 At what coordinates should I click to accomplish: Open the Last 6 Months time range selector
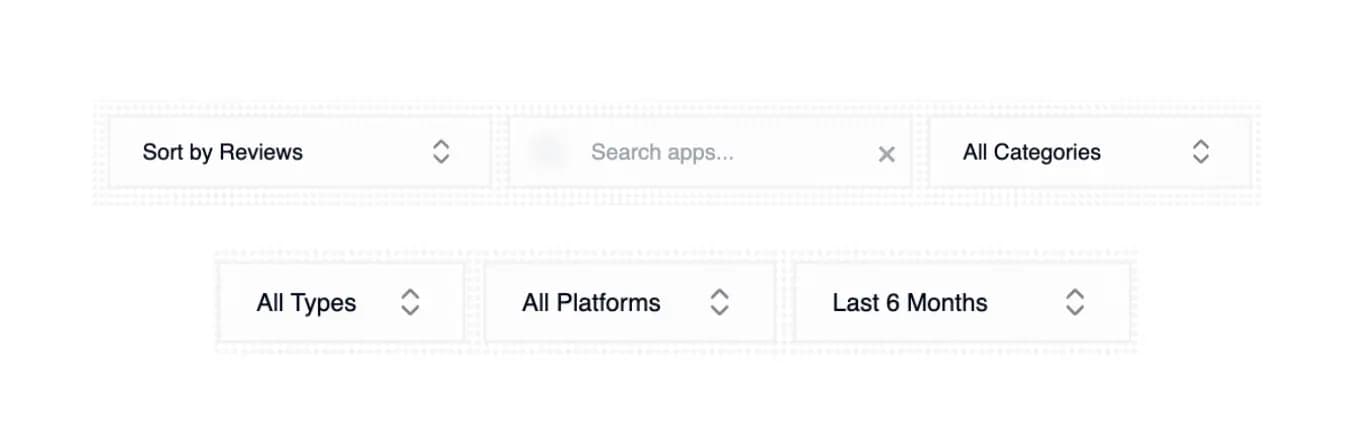(961, 303)
